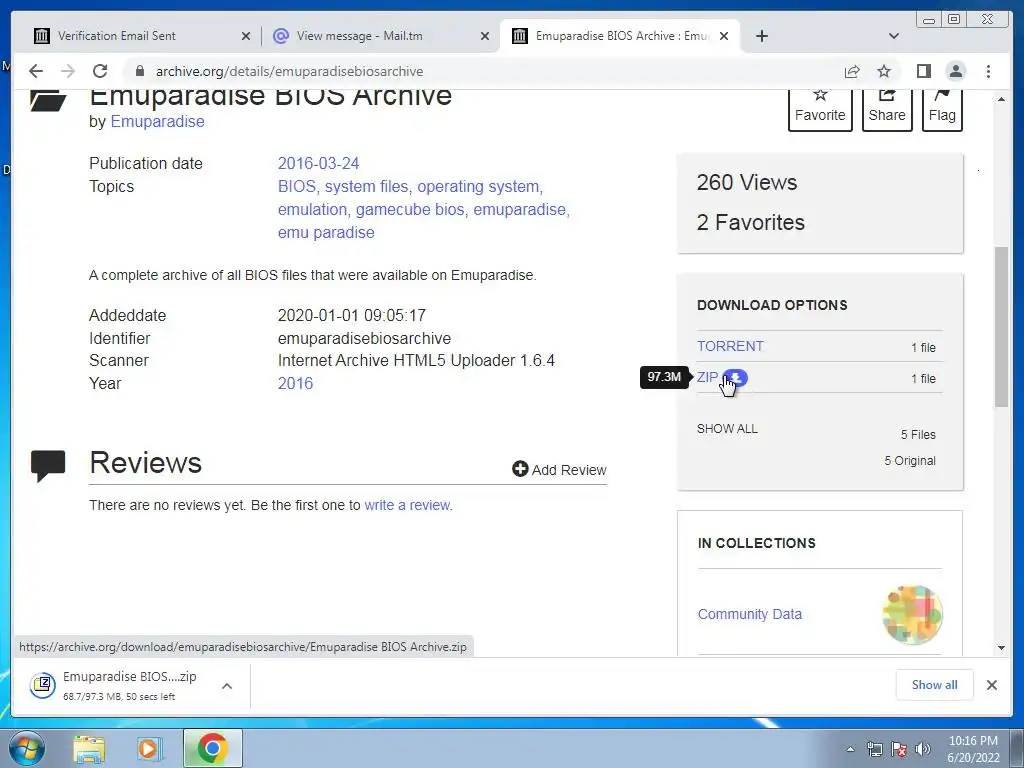This screenshot has height=768, width=1024.
Task: Click the ZIP download link
Action: [x=707, y=377]
